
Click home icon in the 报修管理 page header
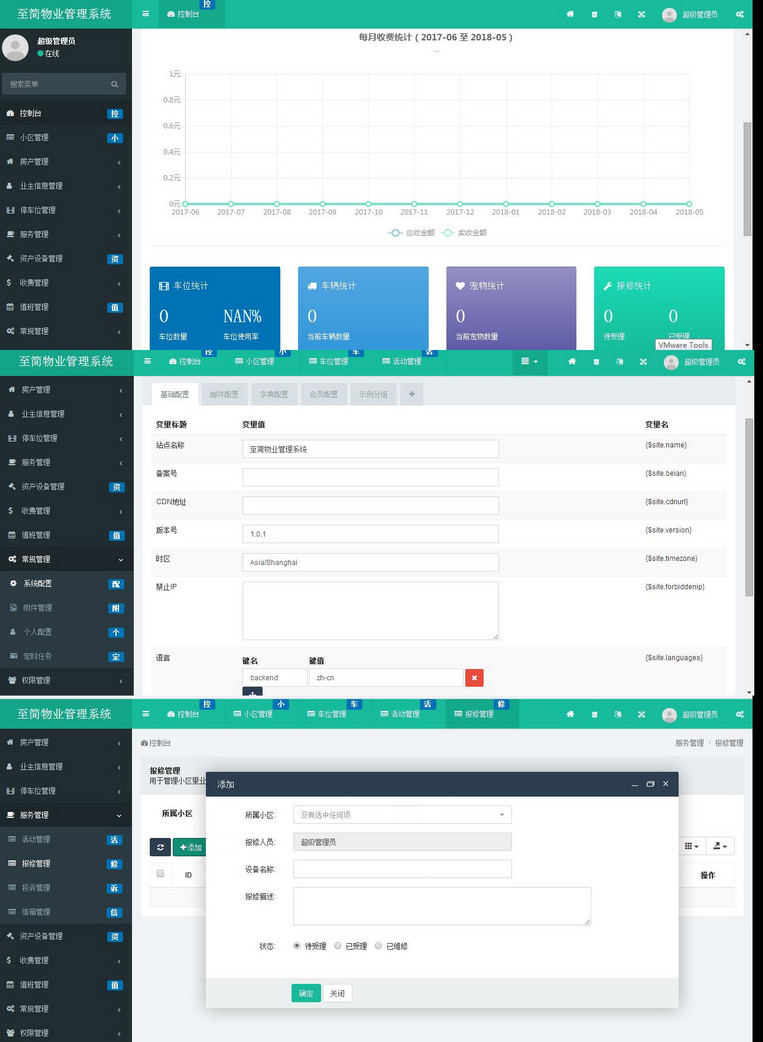click(570, 714)
